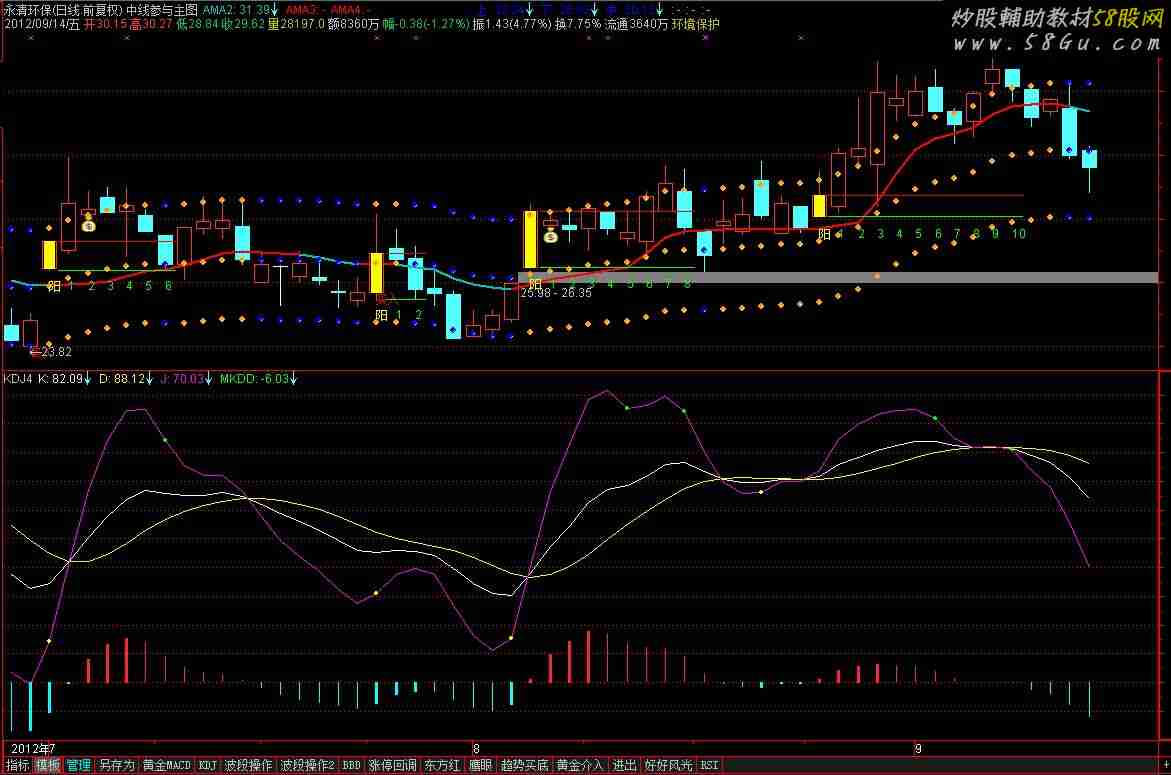The width and height of the screenshot is (1171, 775).
Task: Click the 管理 manage button
Action: coord(78,766)
